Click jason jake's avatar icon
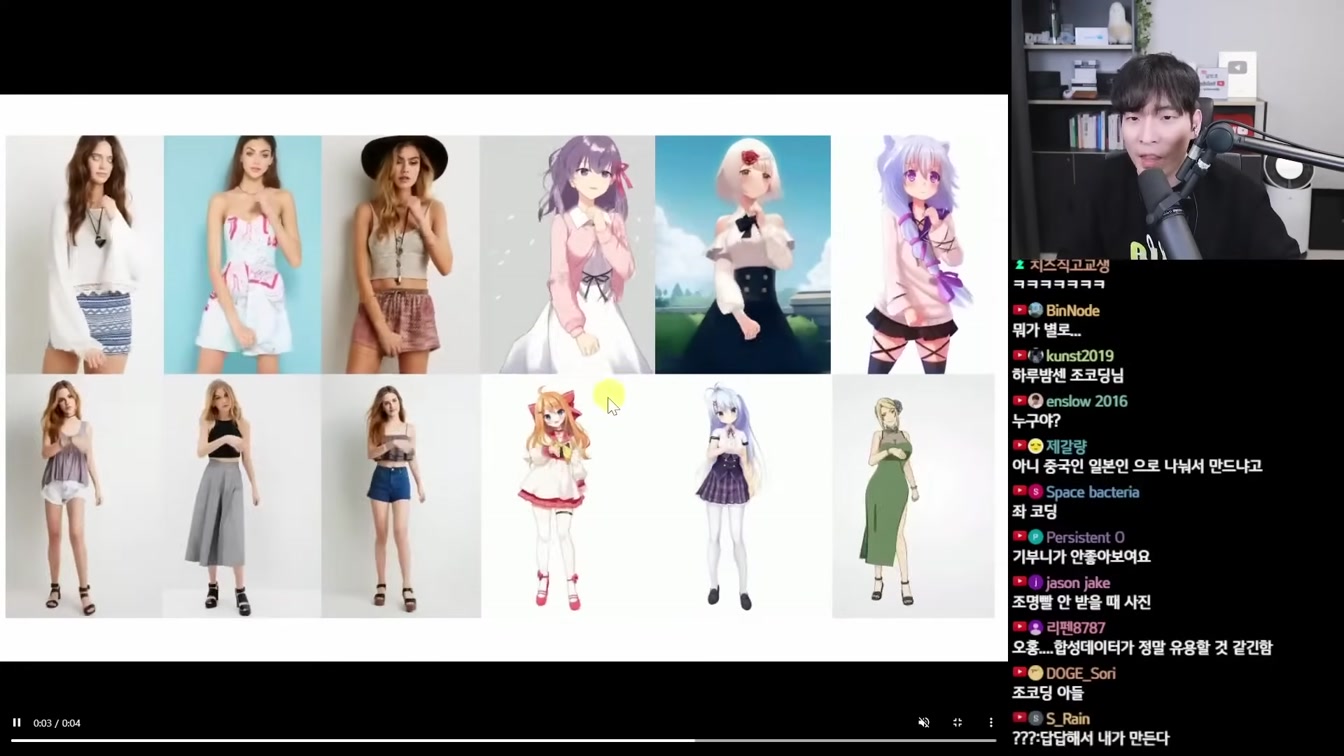This screenshot has height=756, width=1344. pos(1036,582)
